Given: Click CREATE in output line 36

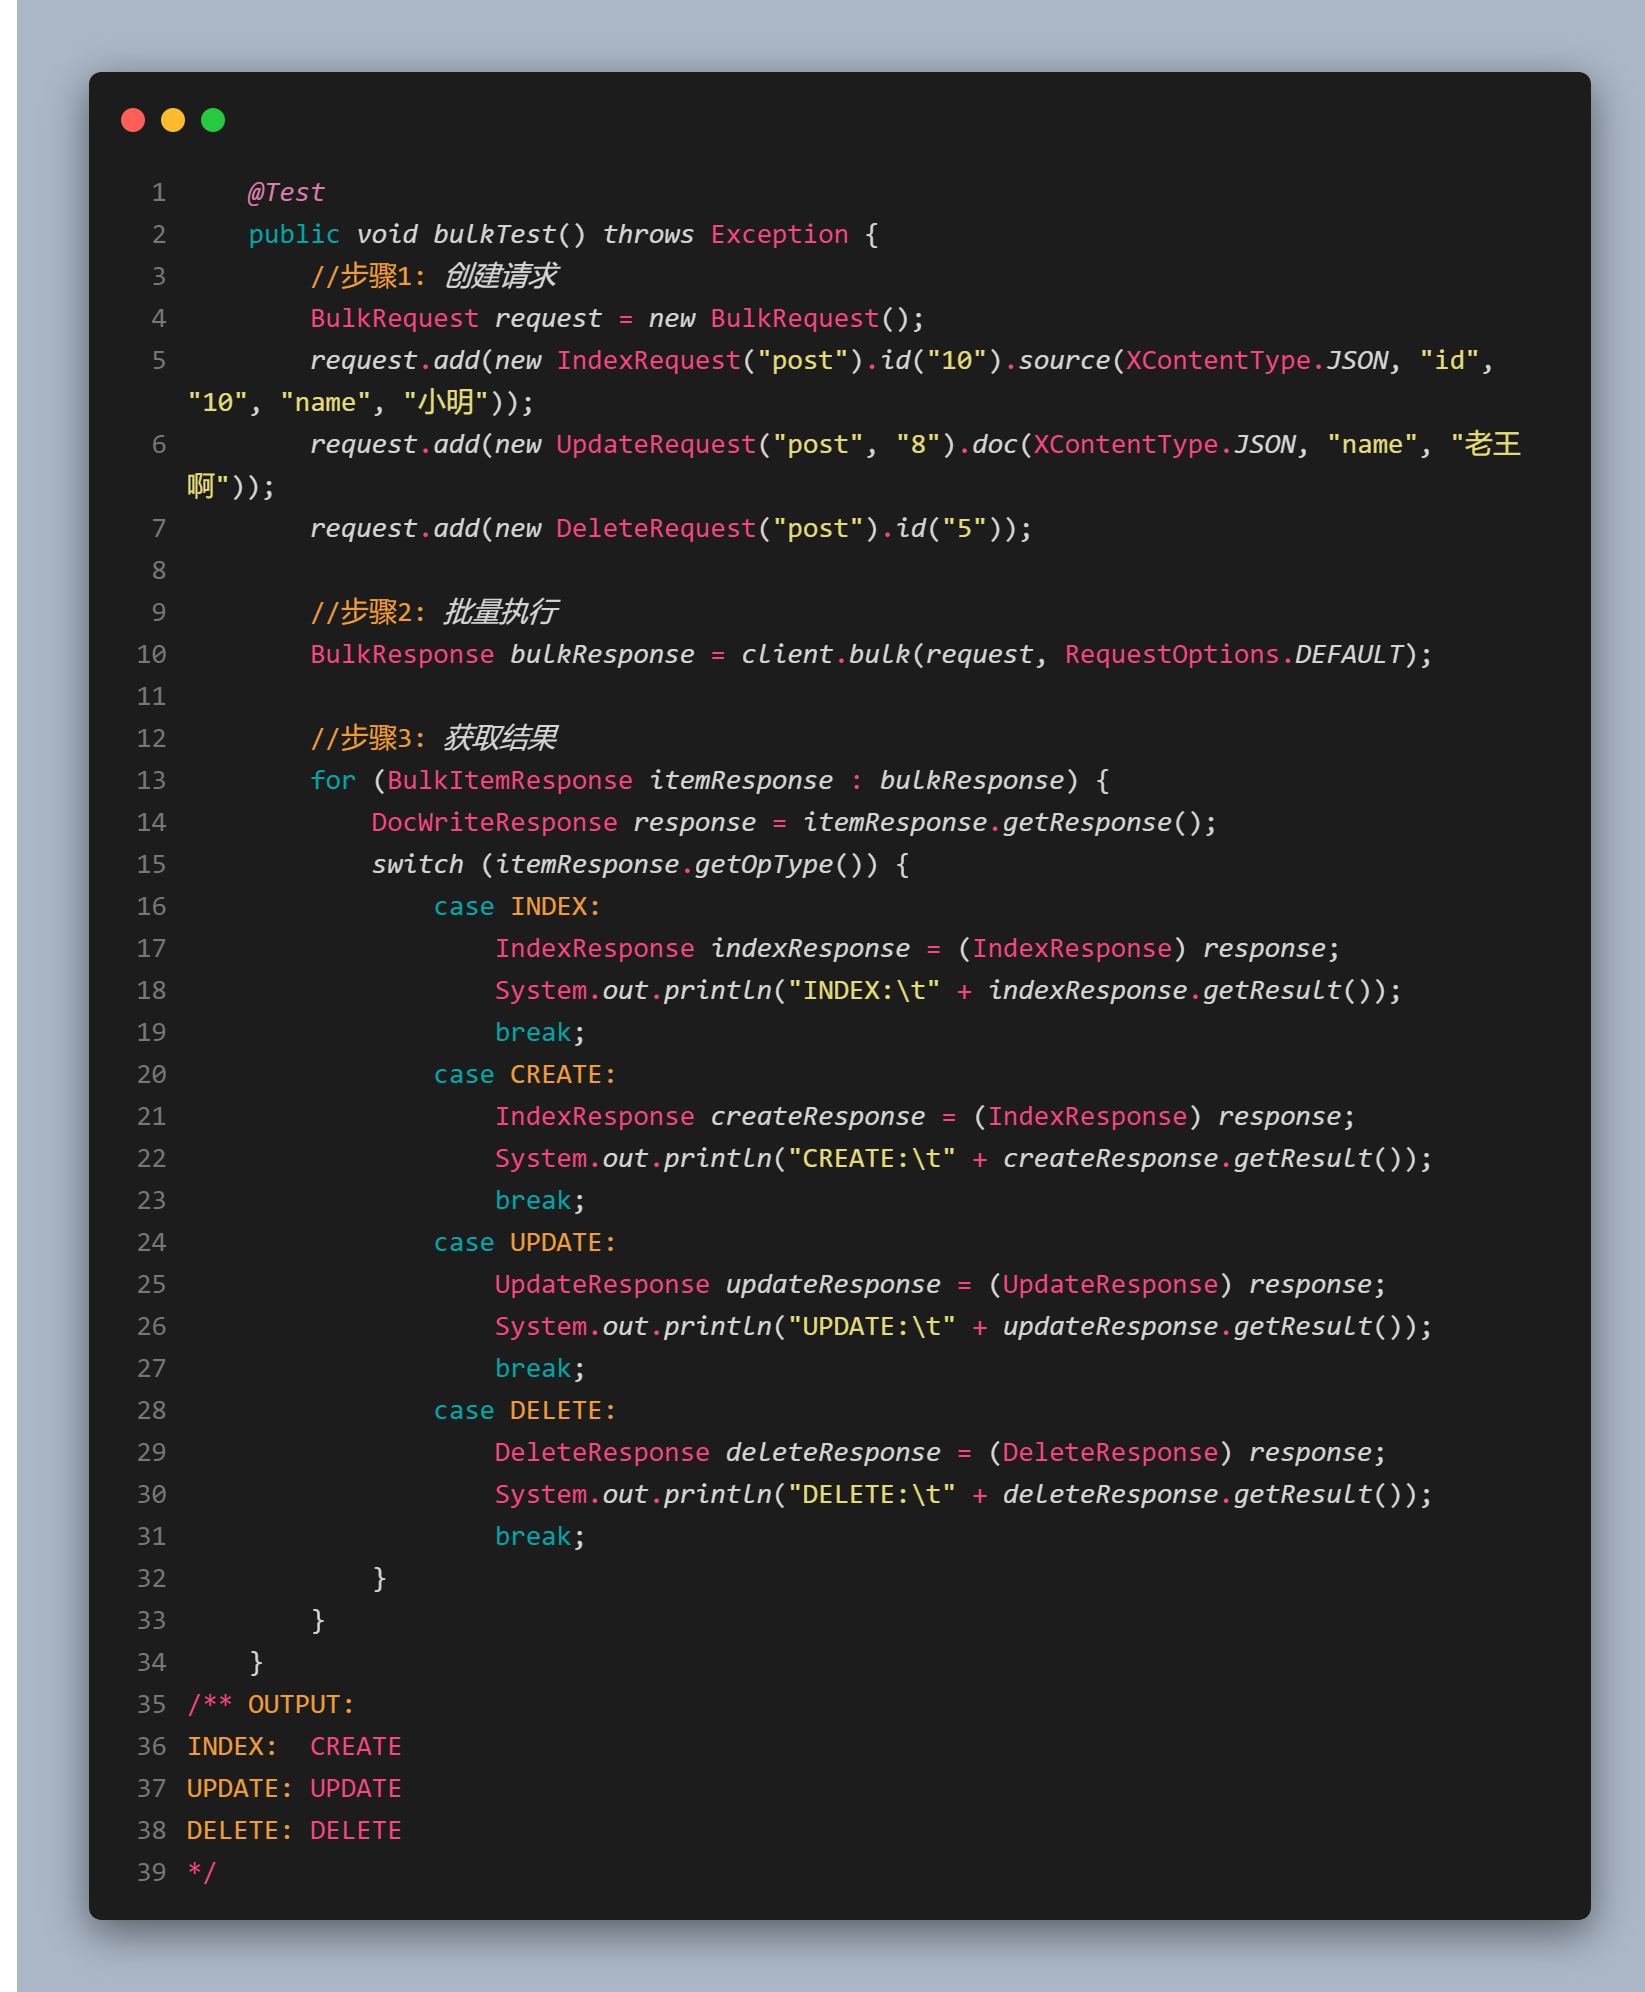Looking at the screenshot, I should click(355, 1746).
